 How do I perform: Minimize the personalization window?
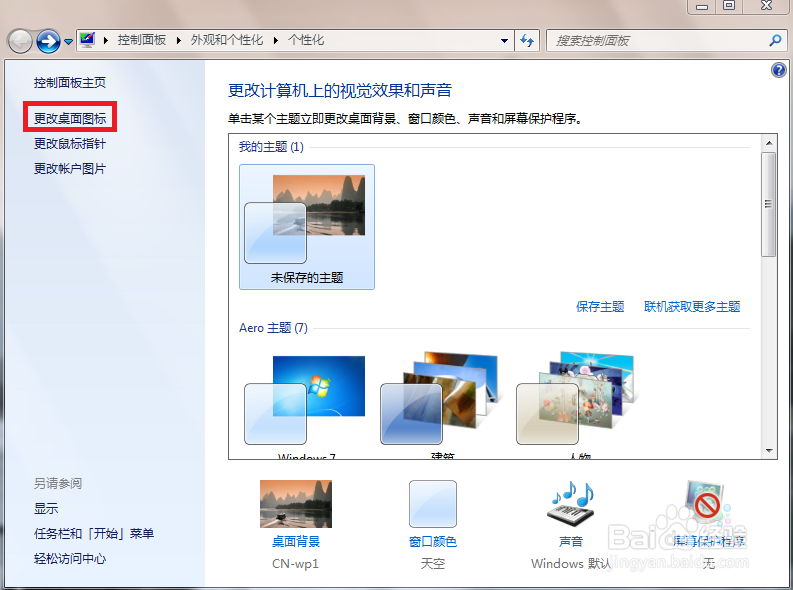click(701, 6)
